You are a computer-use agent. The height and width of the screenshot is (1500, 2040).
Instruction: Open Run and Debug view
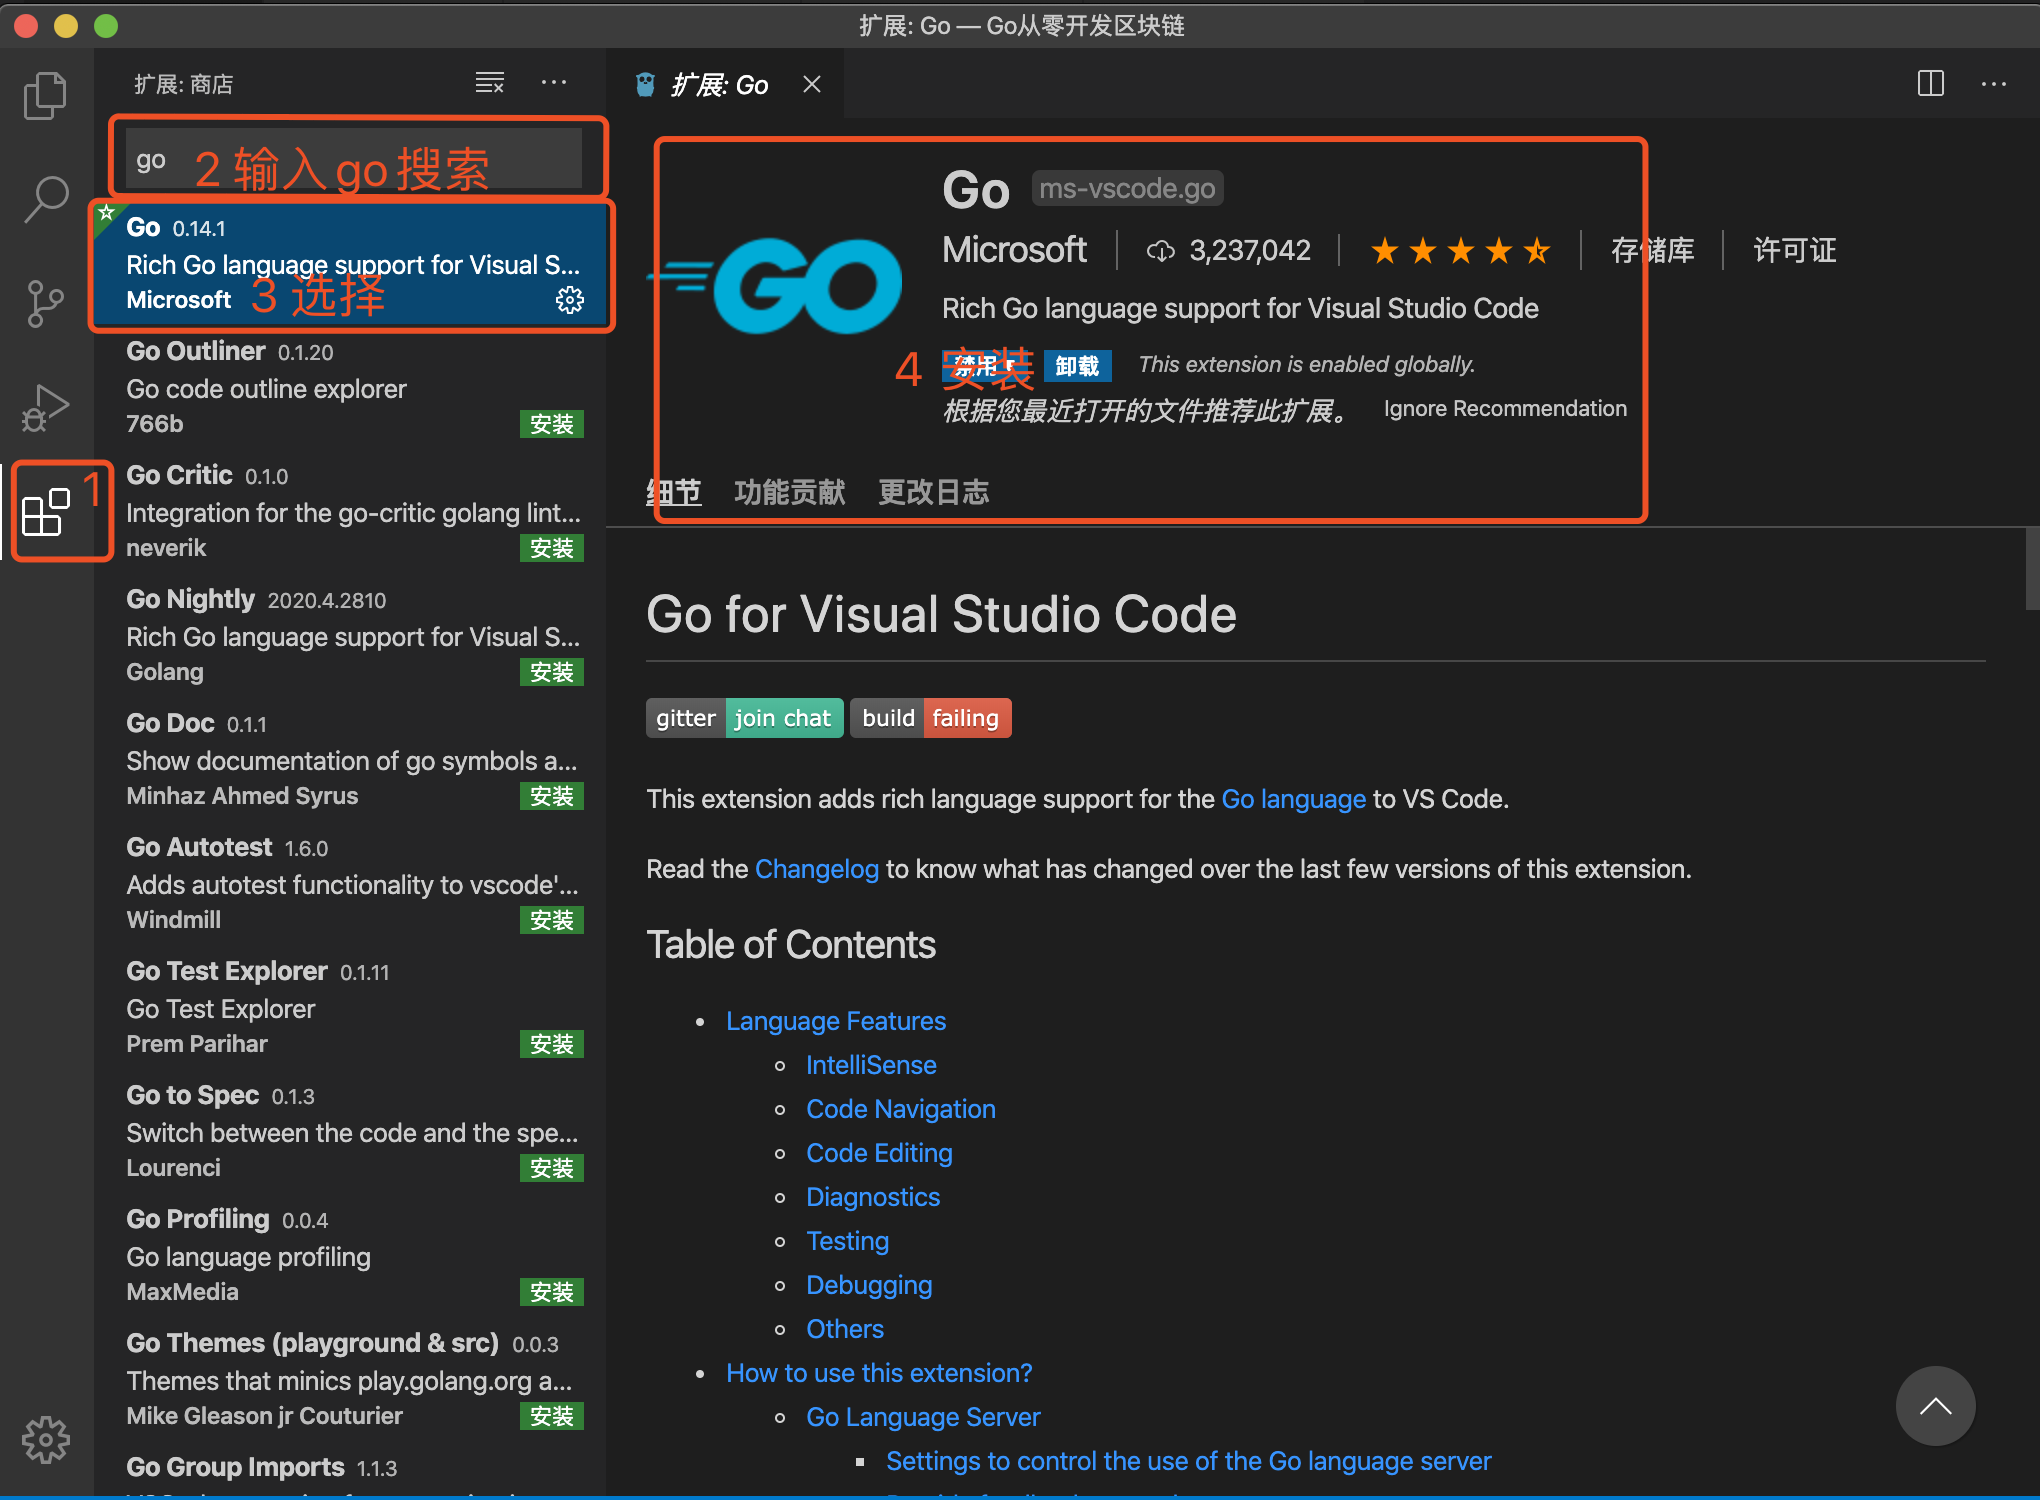point(45,407)
